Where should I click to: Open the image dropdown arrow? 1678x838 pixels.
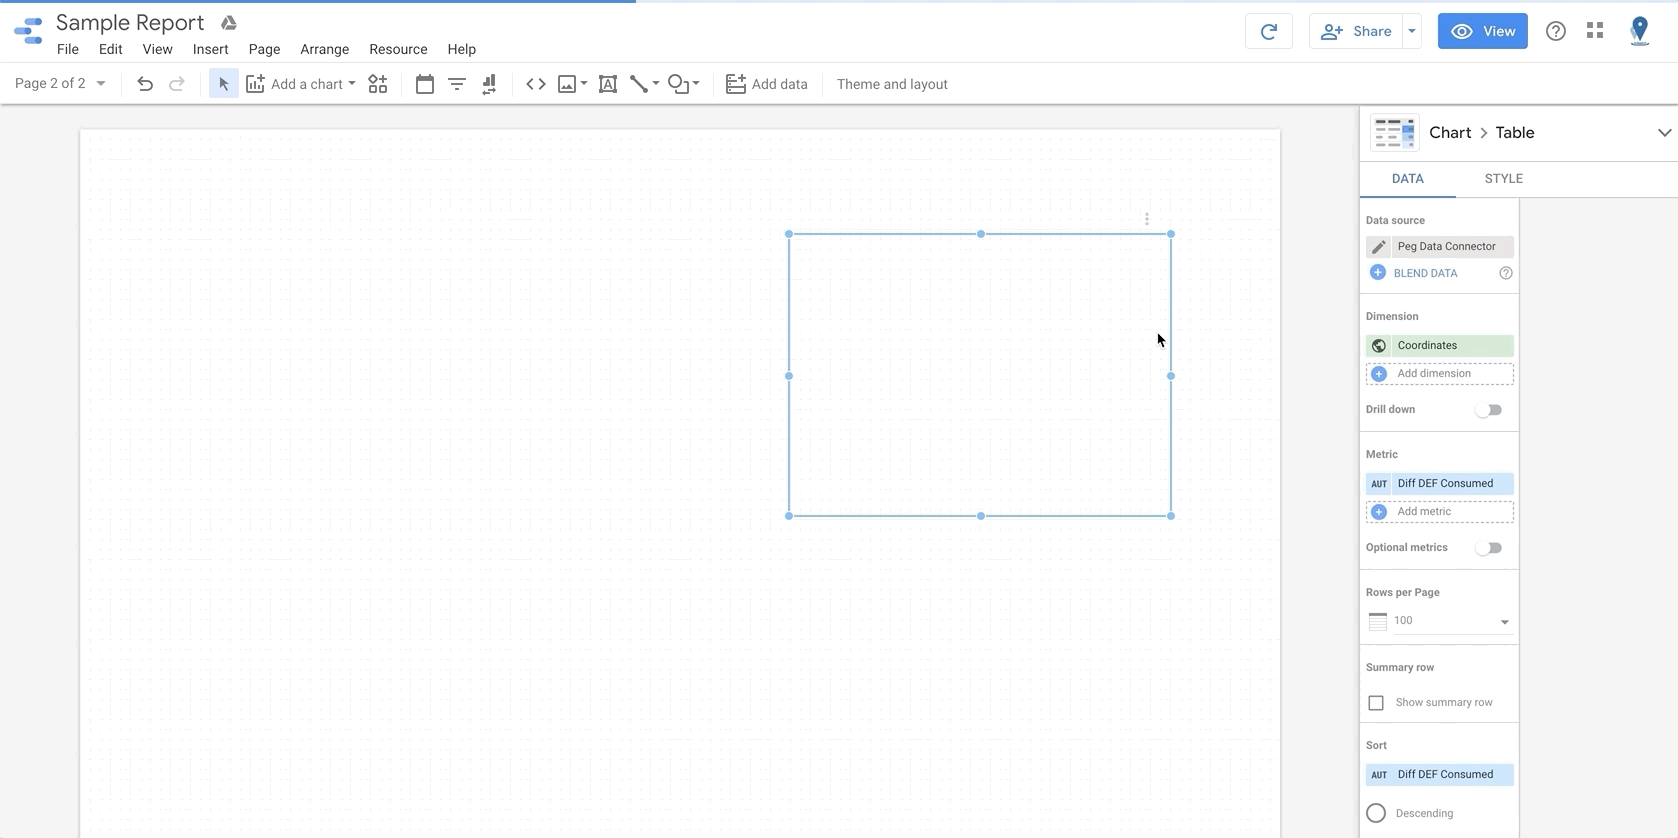[584, 84]
